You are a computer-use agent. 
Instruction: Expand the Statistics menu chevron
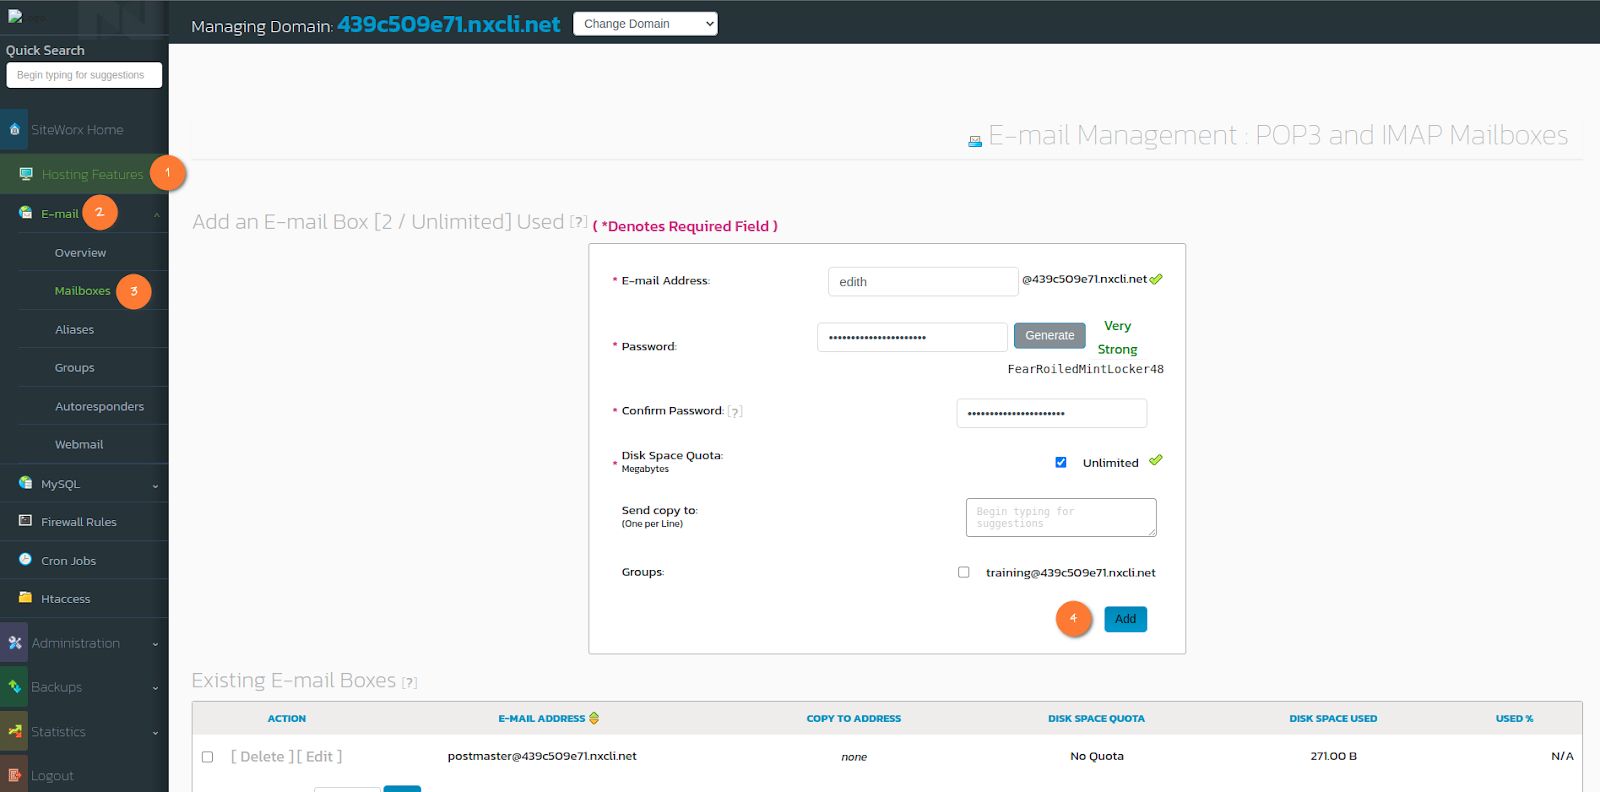coord(155,733)
